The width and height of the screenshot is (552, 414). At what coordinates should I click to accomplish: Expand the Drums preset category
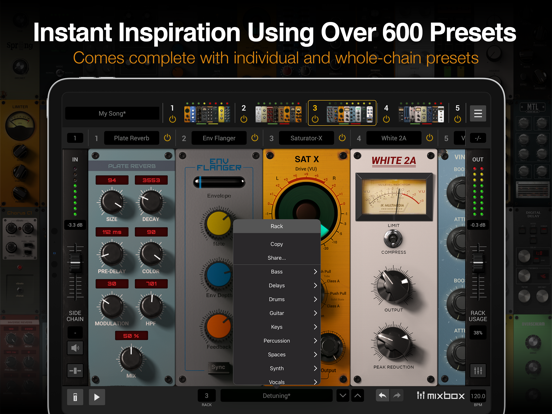277,299
